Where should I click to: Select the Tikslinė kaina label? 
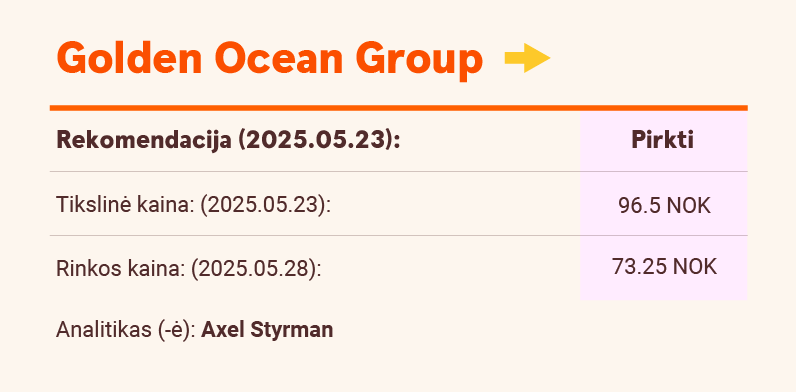[x=125, y=205]
